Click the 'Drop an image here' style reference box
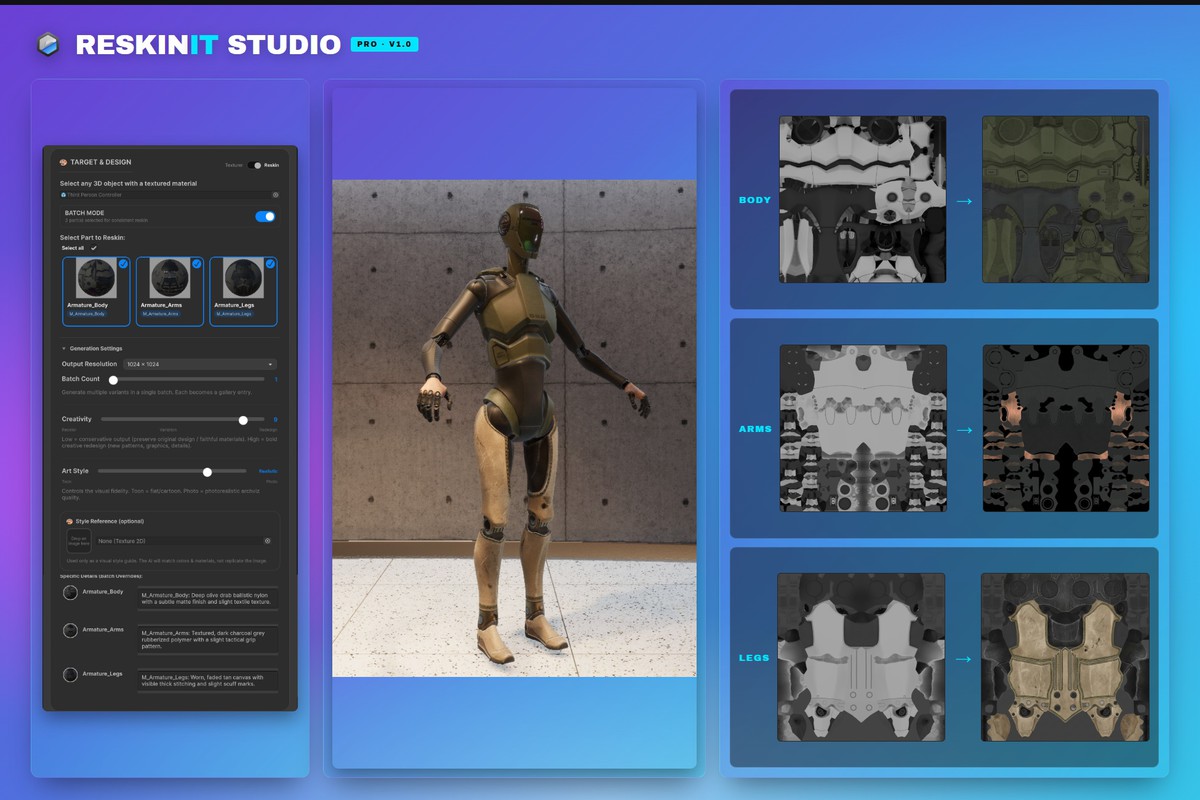 79,541
